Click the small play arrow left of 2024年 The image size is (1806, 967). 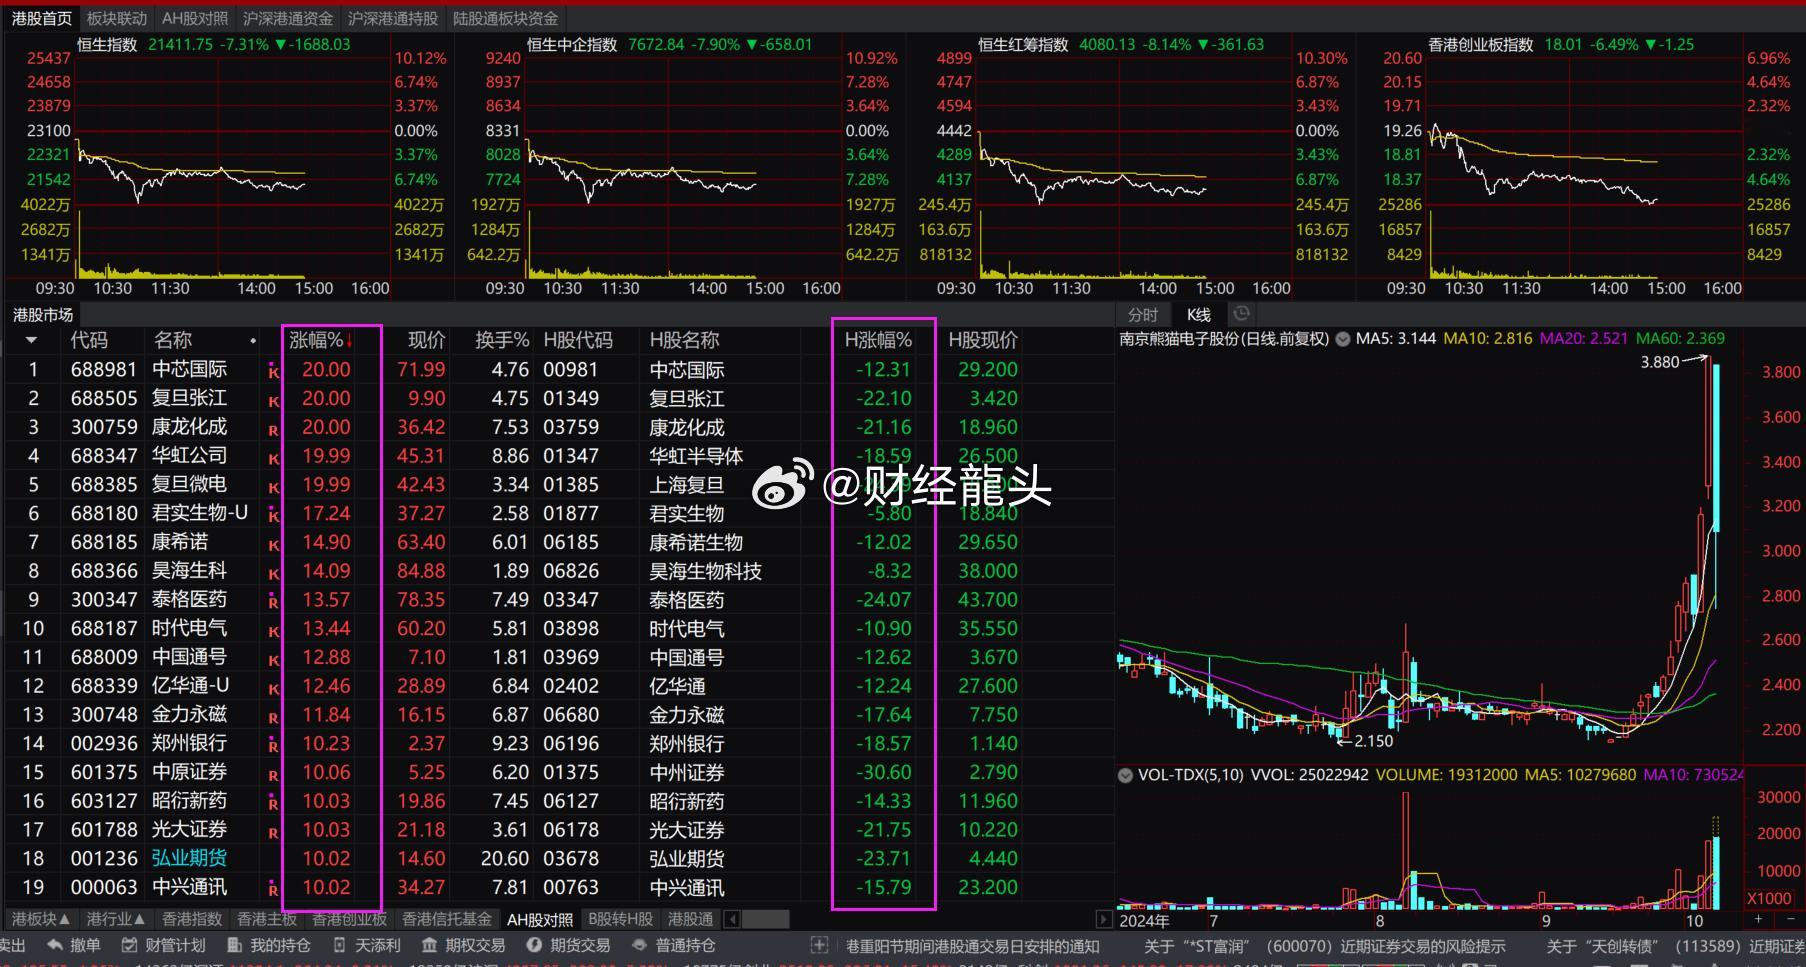coord(1104,919)
